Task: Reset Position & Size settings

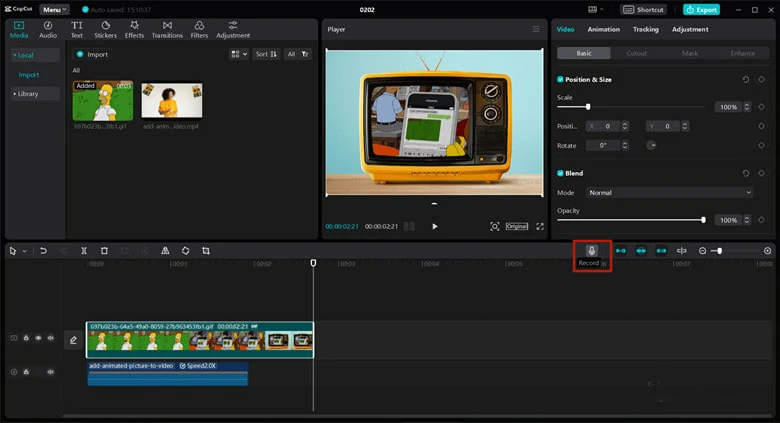Action: click(746, 80)
